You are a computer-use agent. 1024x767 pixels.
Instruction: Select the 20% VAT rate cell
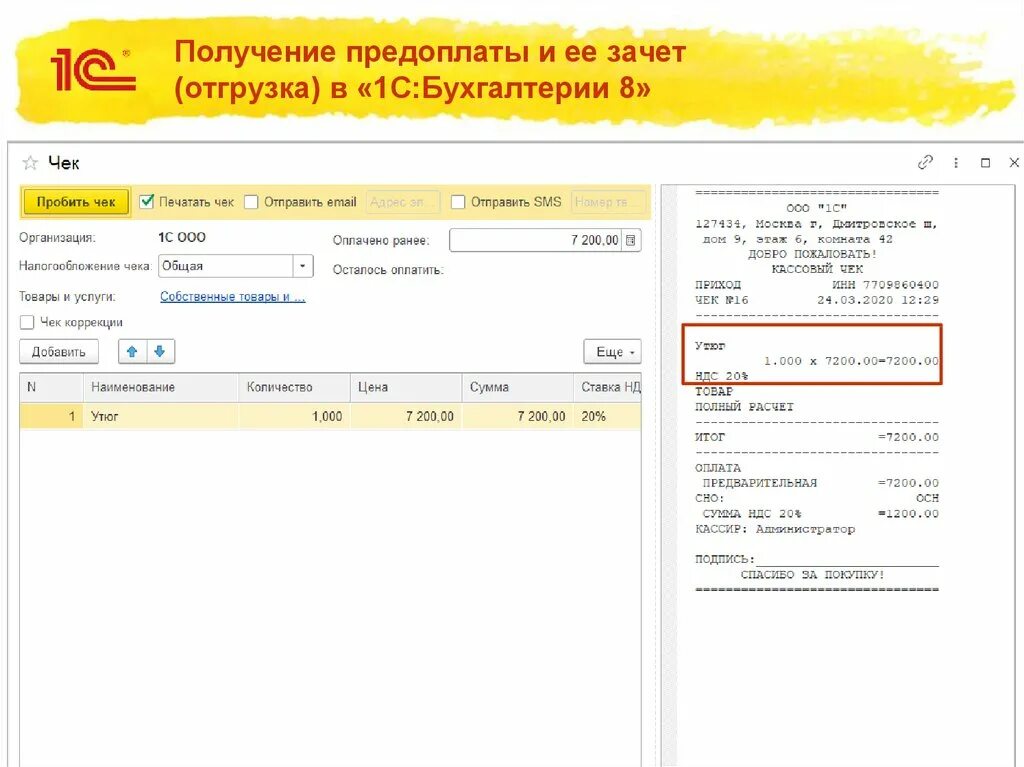point(607,416)
